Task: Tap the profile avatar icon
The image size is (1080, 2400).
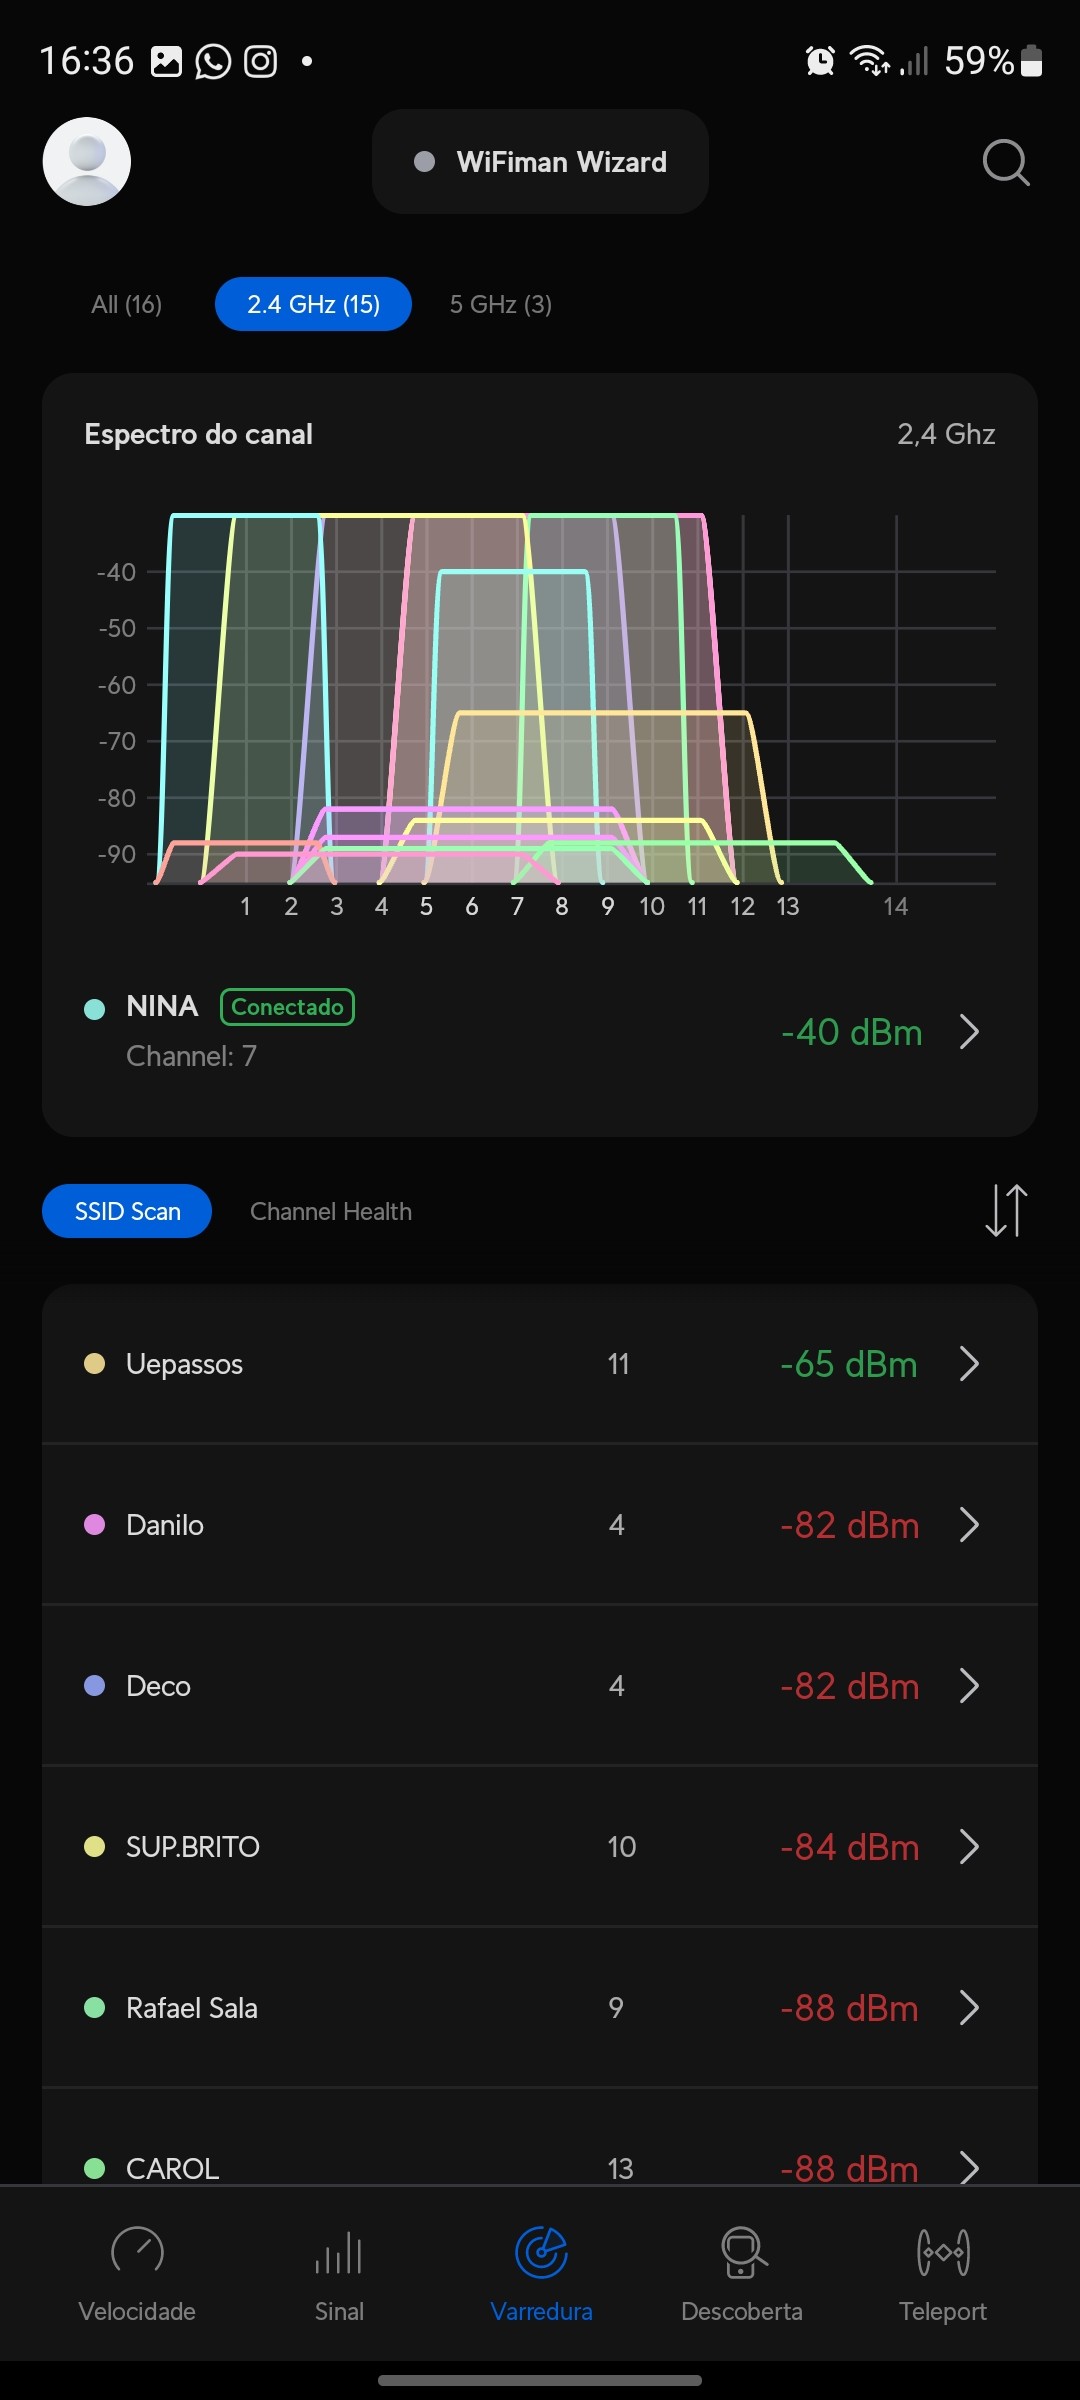Action: click(x=87, y=162)
